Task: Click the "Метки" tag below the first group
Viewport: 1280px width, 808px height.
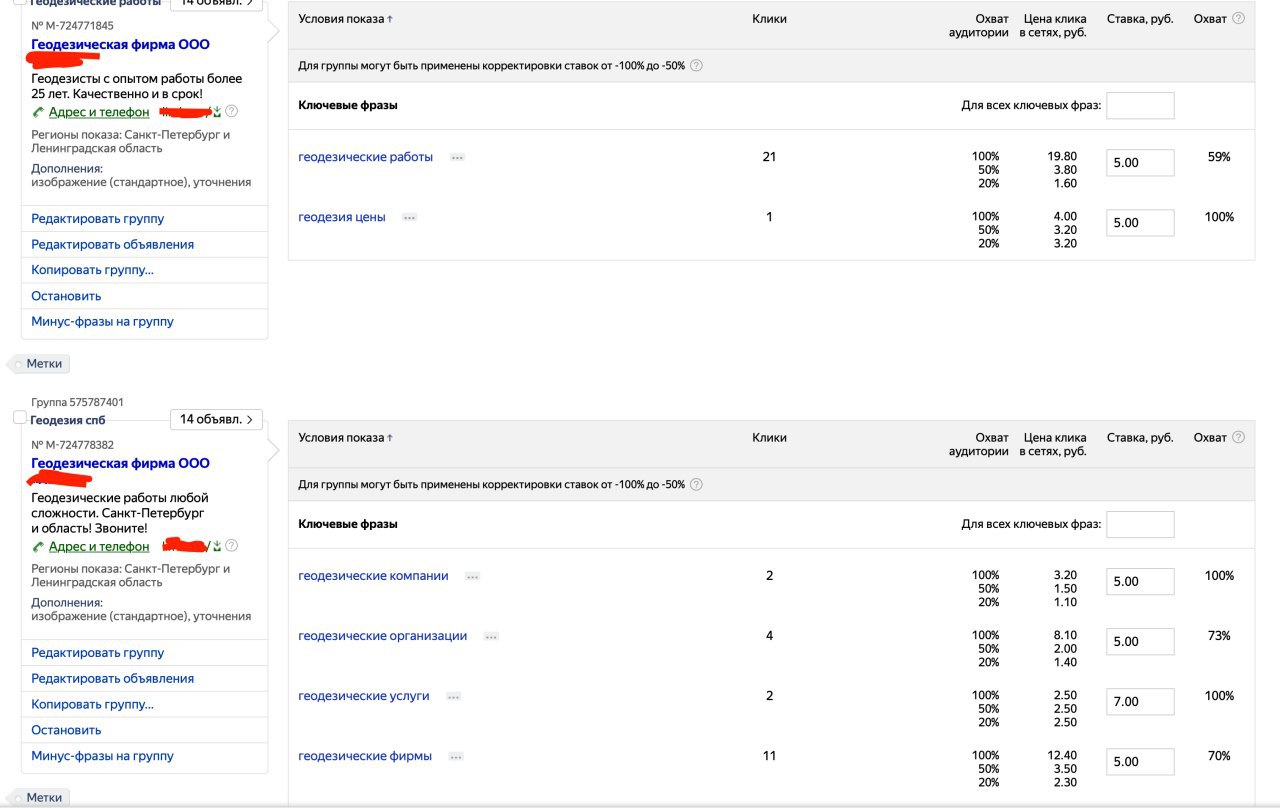Action: (x=43, y=364)
